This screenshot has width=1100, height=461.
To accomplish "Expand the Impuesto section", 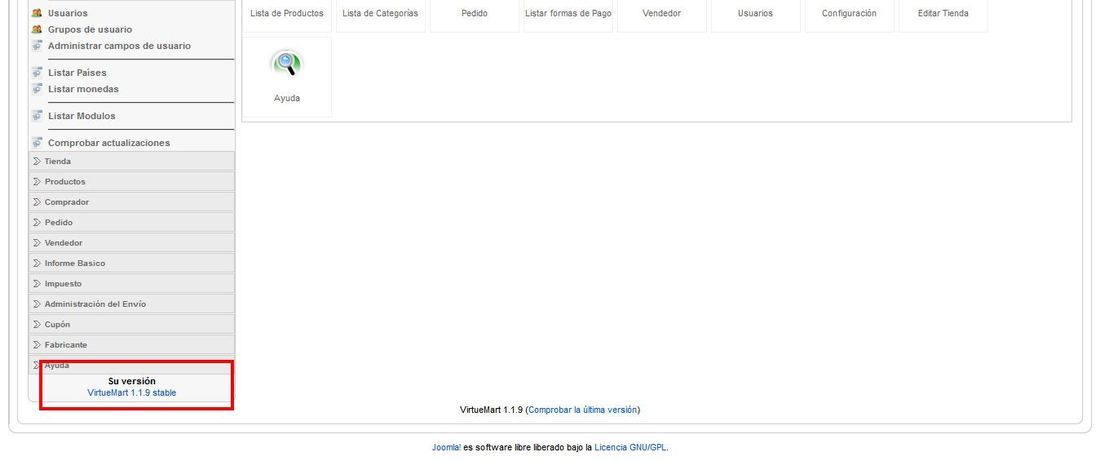I will [131, 283].
